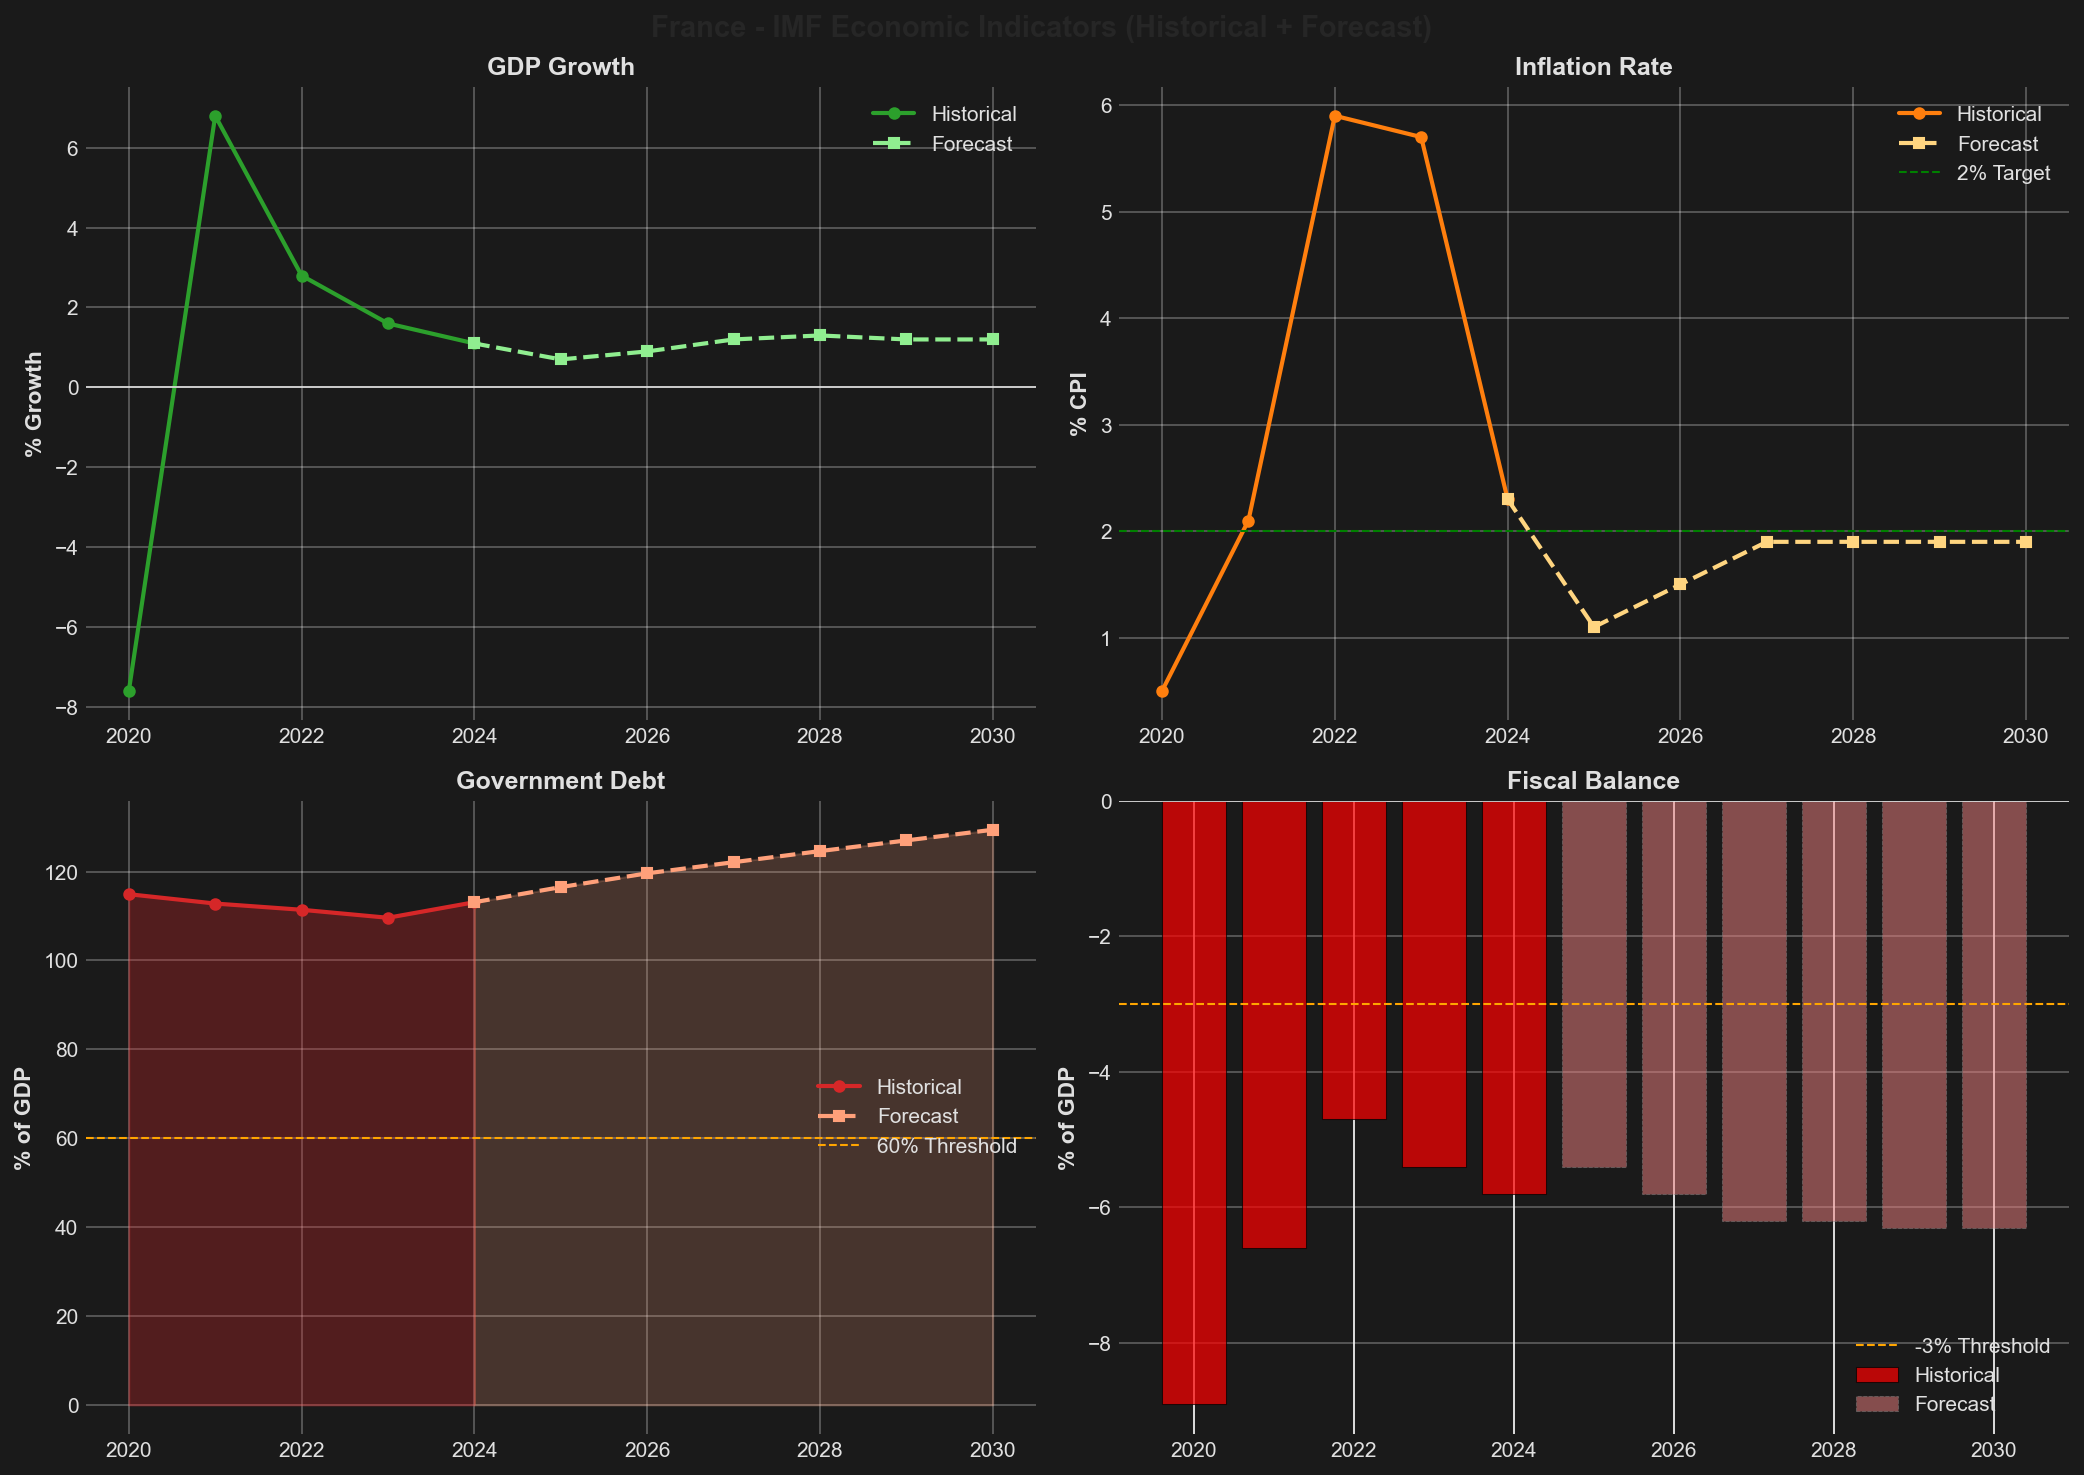Screen dimensions: 2084x1475
Task: Click the 2022 inflation peak point
Action: [1336, 117]
